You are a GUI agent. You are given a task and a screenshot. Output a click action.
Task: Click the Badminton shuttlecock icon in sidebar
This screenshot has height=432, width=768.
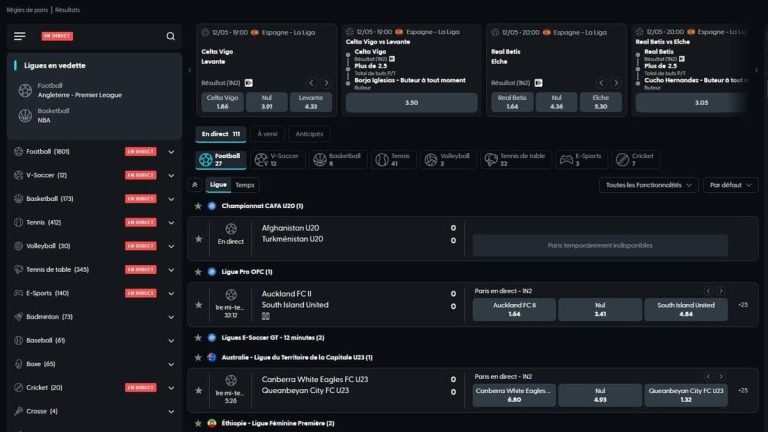click(19, 317)
